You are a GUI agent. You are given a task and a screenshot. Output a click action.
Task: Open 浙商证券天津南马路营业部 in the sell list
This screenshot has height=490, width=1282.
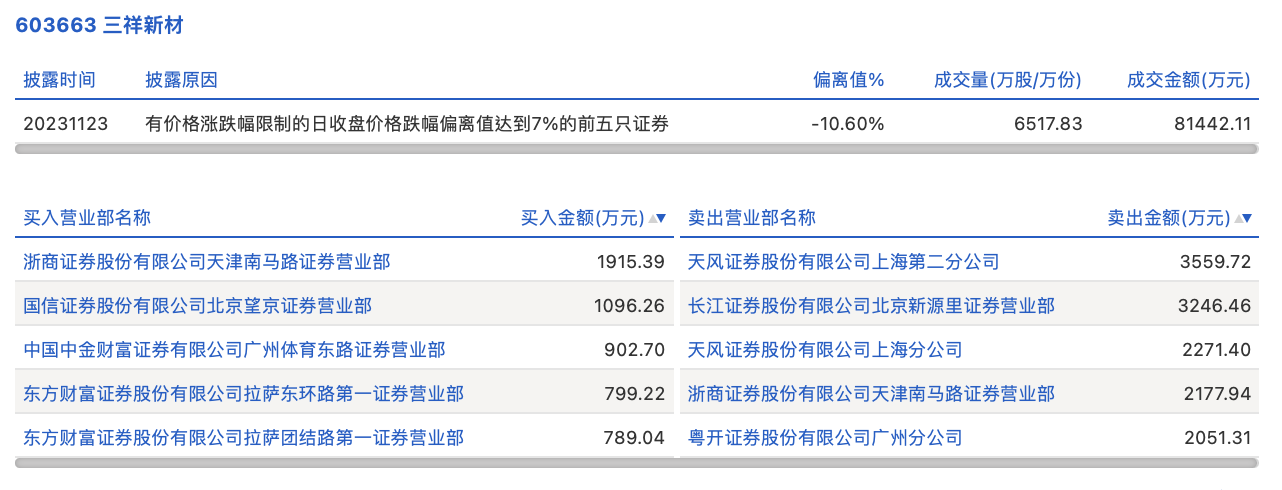871,394
